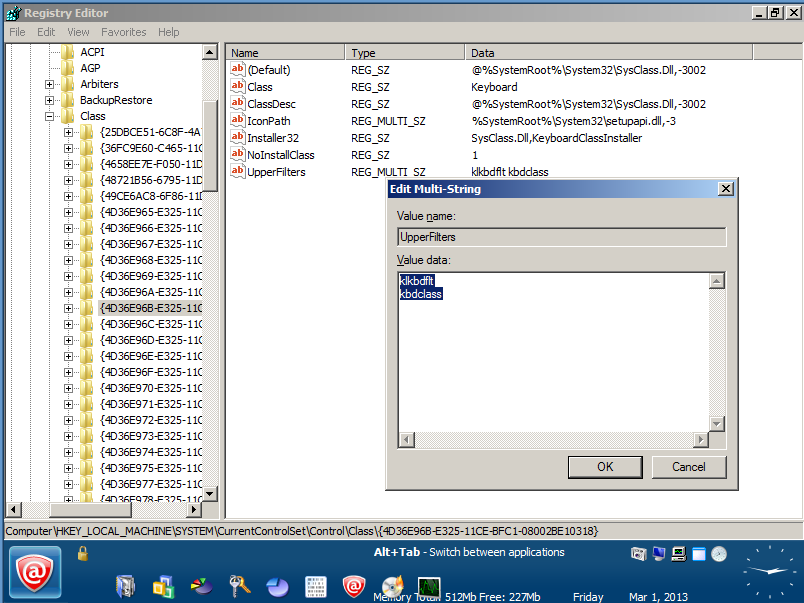Click the registry path in status bar
This screenshot has height=603, width=804.
point(302,531)
